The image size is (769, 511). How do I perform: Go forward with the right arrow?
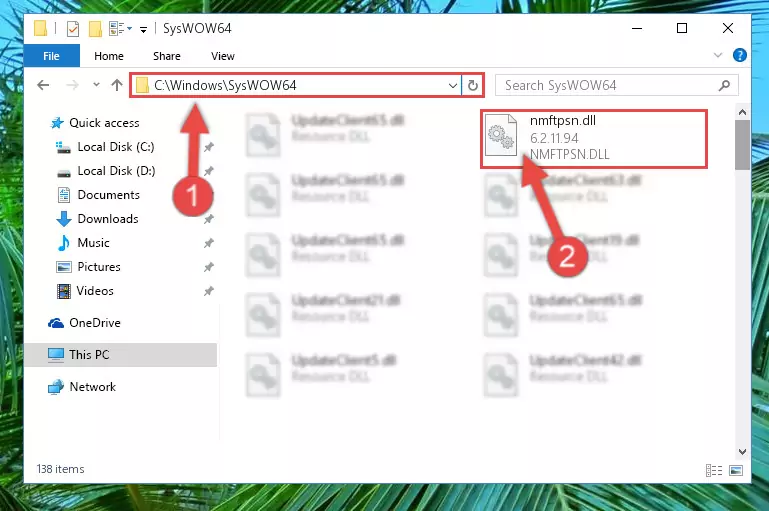73,85
